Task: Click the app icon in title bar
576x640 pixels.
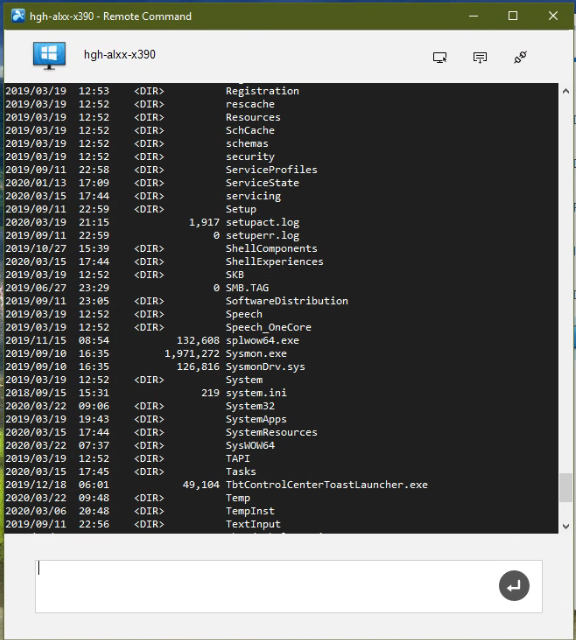Action: click(x=18, y=16)
